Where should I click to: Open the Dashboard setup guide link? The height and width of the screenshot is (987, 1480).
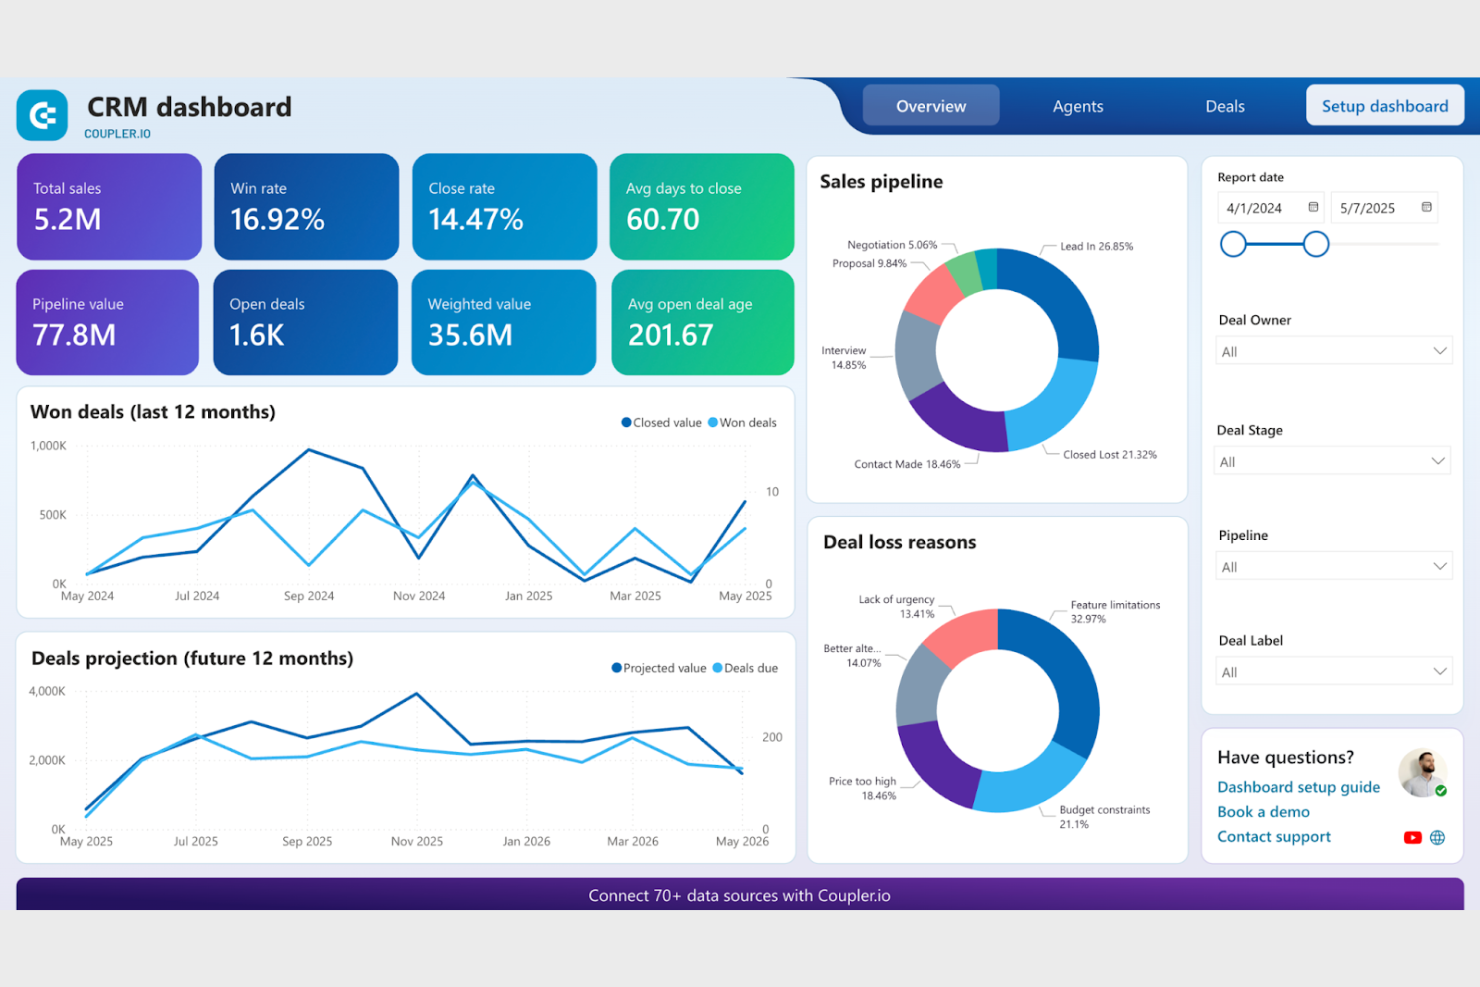click(1298, 787)
